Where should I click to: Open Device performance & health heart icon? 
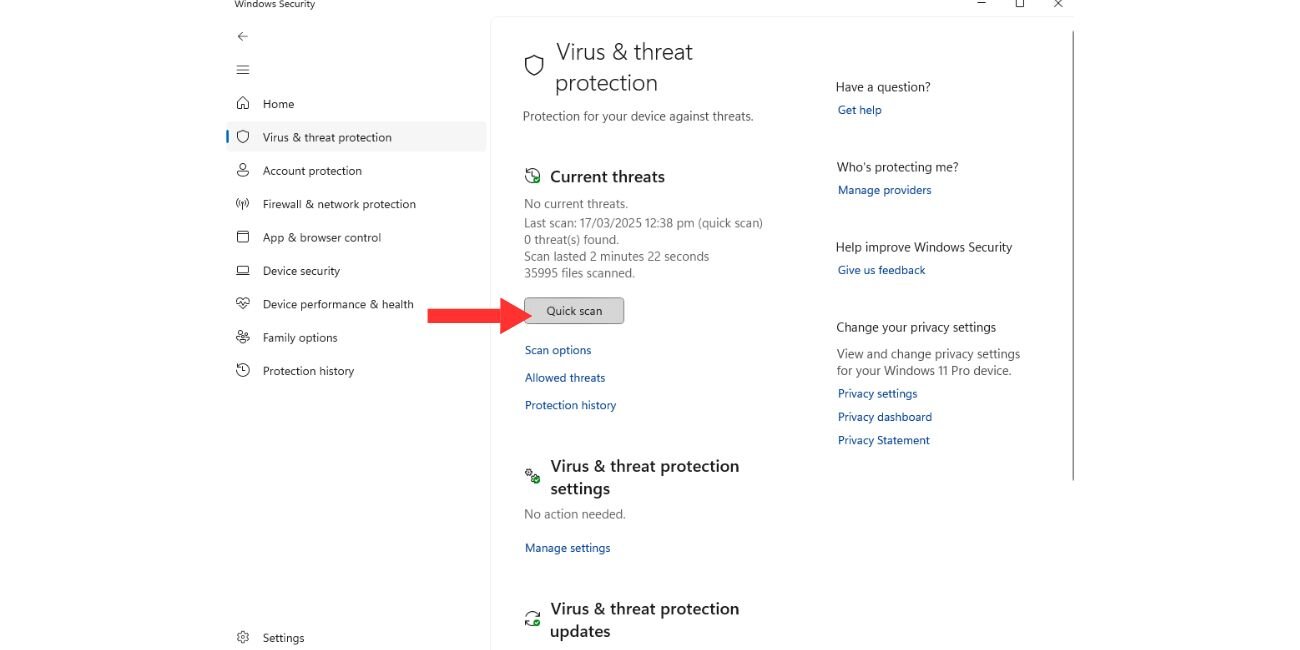[242, 304]
